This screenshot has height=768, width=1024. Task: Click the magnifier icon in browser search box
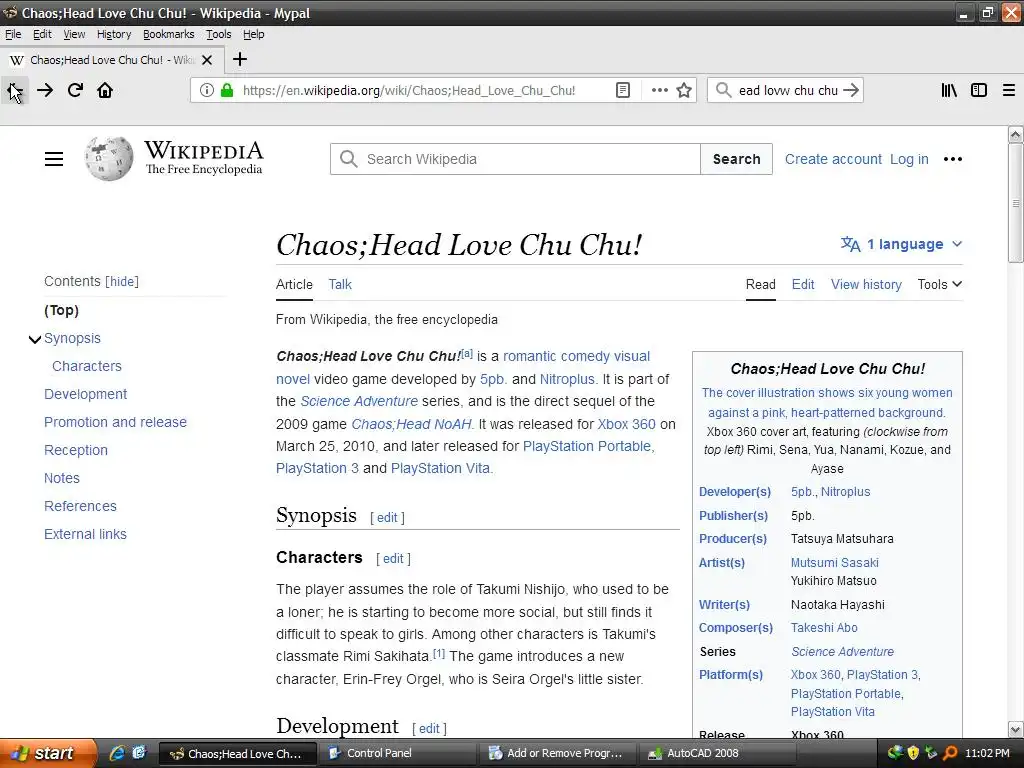(723, 90)
